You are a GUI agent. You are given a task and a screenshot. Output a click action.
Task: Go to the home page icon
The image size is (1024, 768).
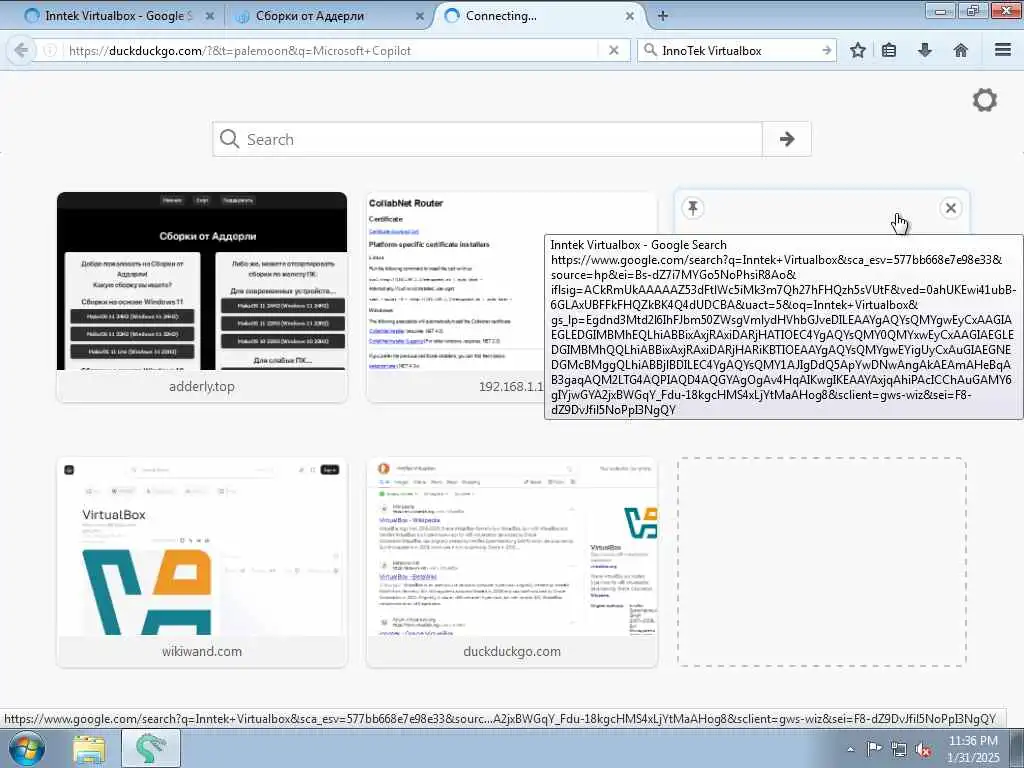point(961,50)
